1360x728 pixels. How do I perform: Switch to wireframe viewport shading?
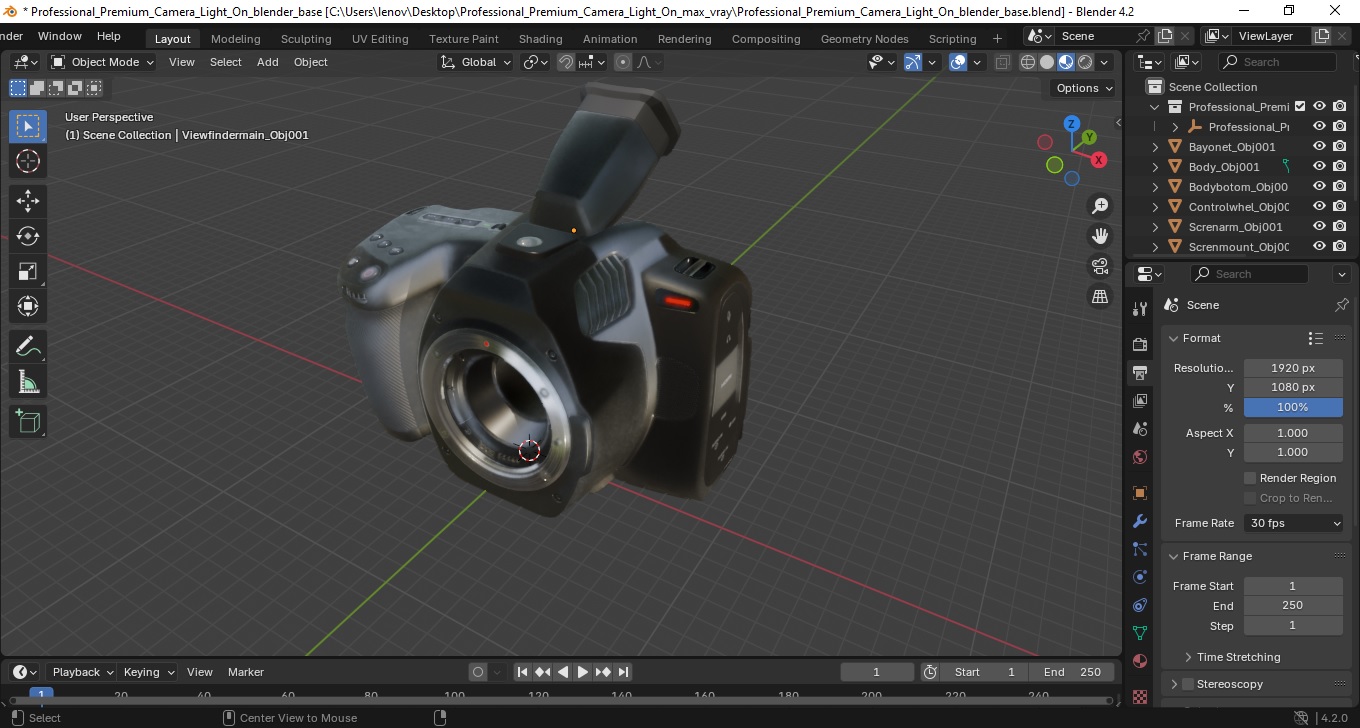(1027, 62)
